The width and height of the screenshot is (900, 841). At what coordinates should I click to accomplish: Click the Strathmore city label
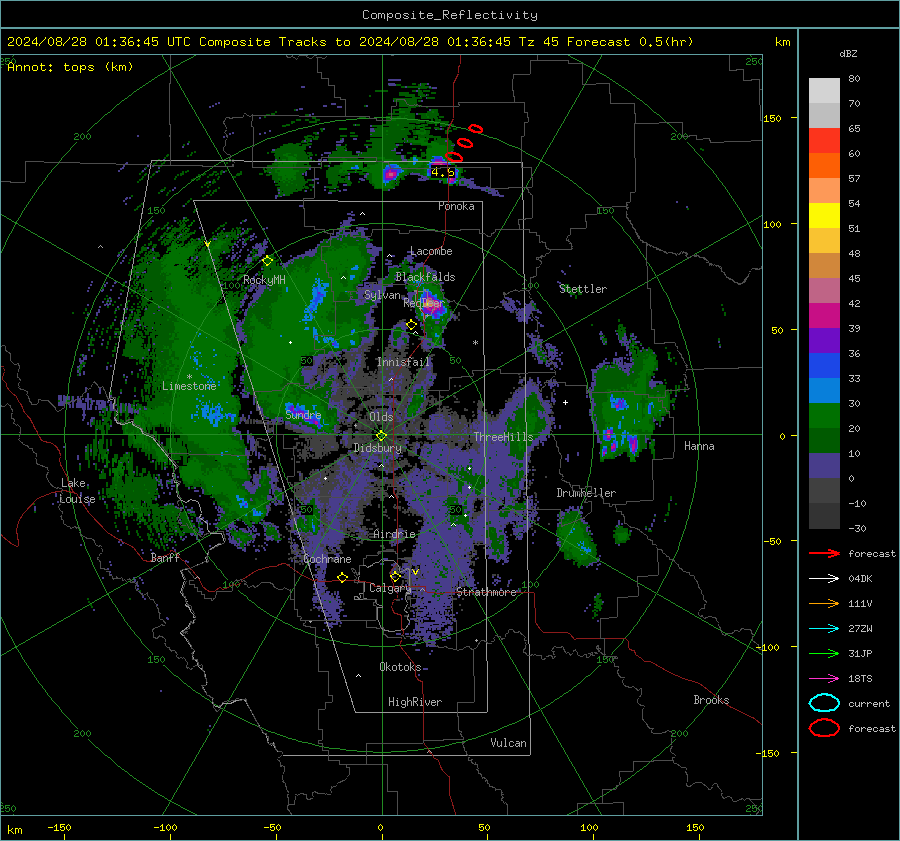[486, 592]
